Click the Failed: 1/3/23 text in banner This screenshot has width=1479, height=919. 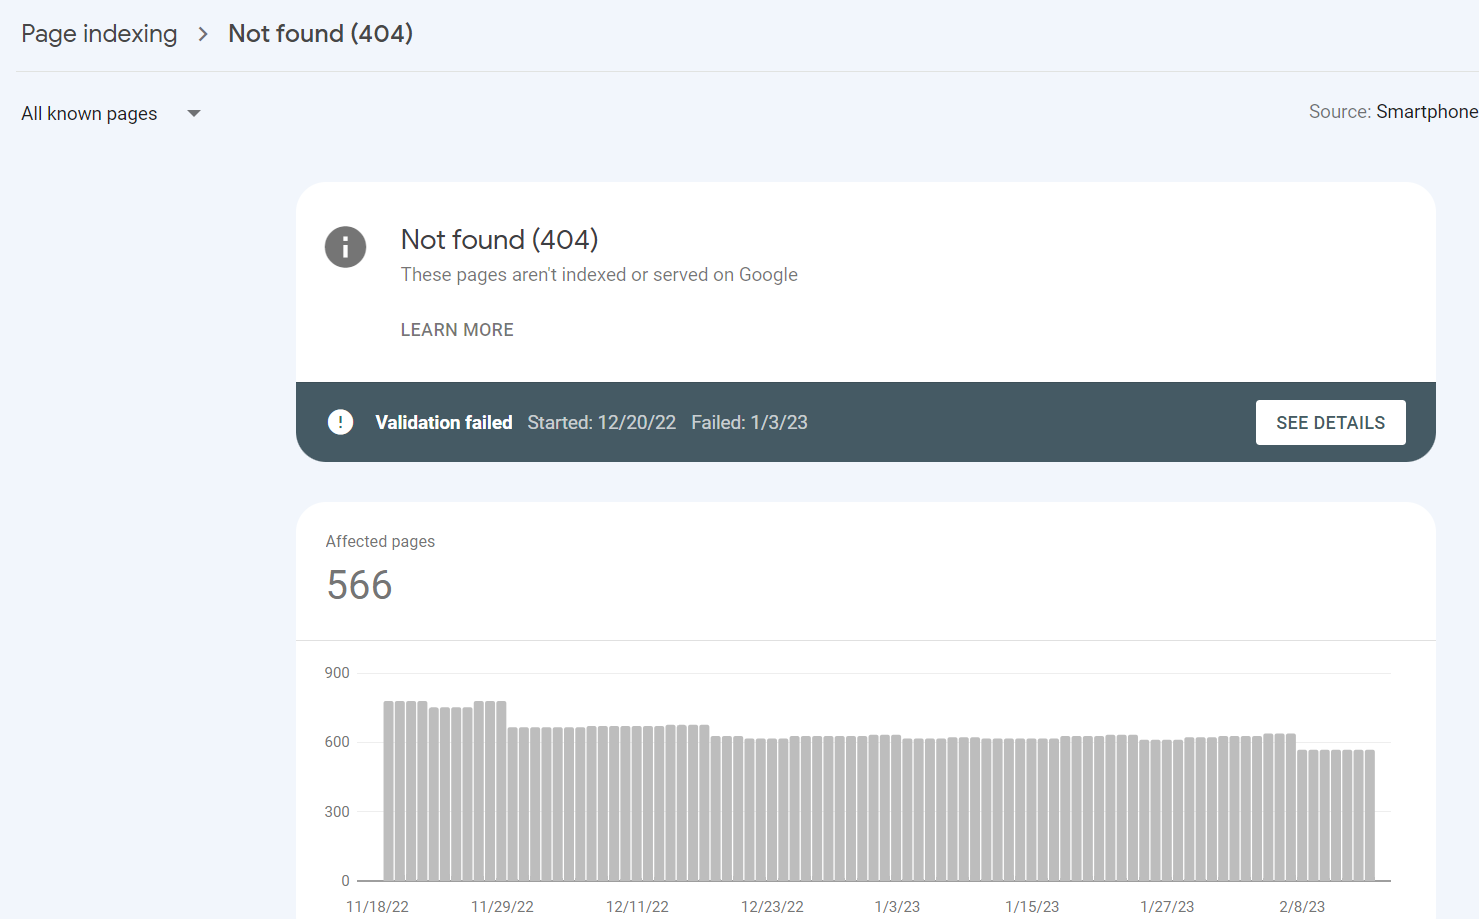(x=749, y=423)
